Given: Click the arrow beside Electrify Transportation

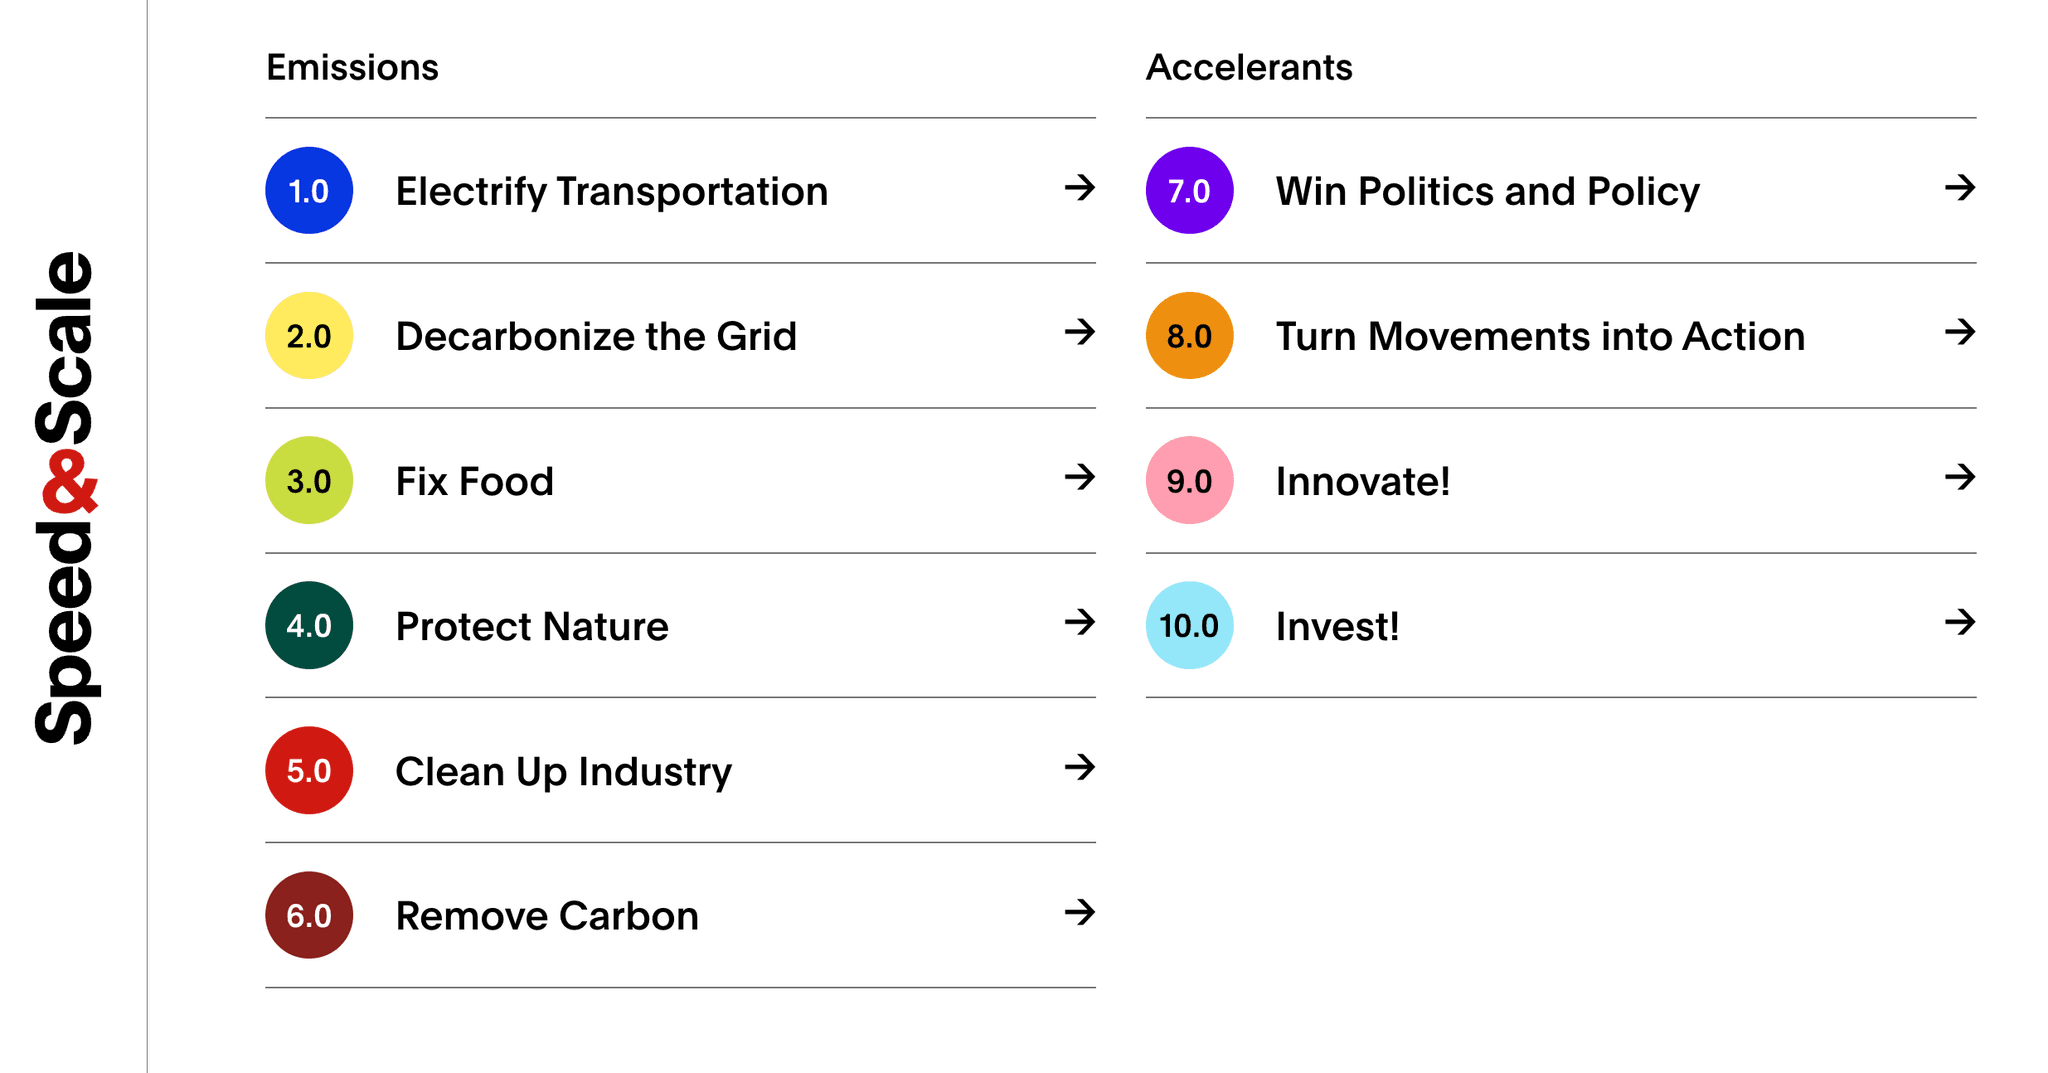Looking at the screenshot, I should click(1079, 188).
